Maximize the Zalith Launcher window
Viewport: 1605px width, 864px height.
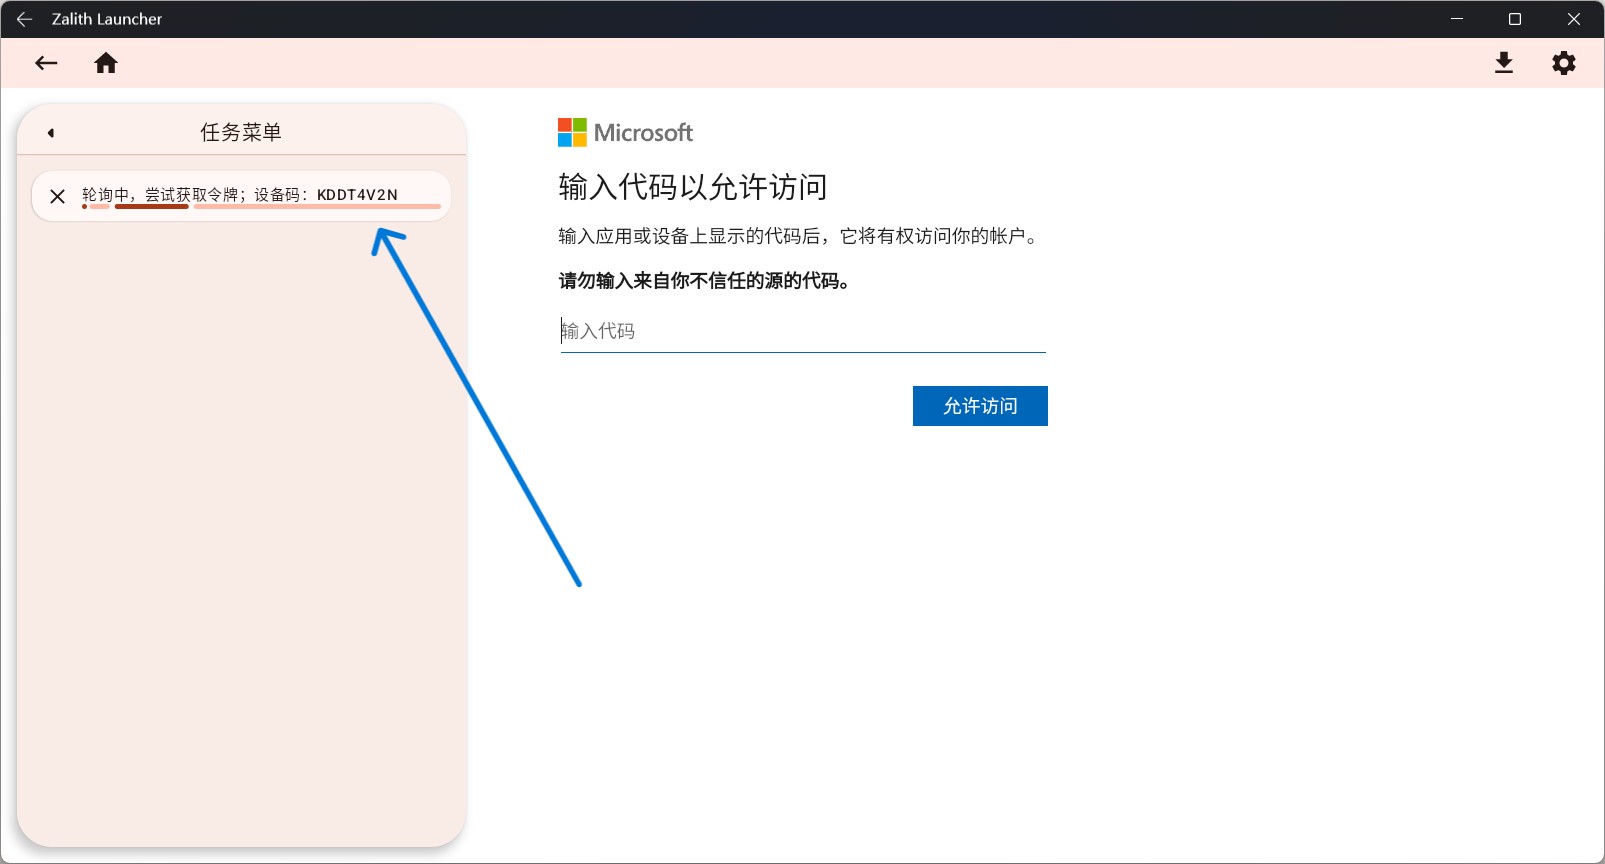tap(1515, 19)
